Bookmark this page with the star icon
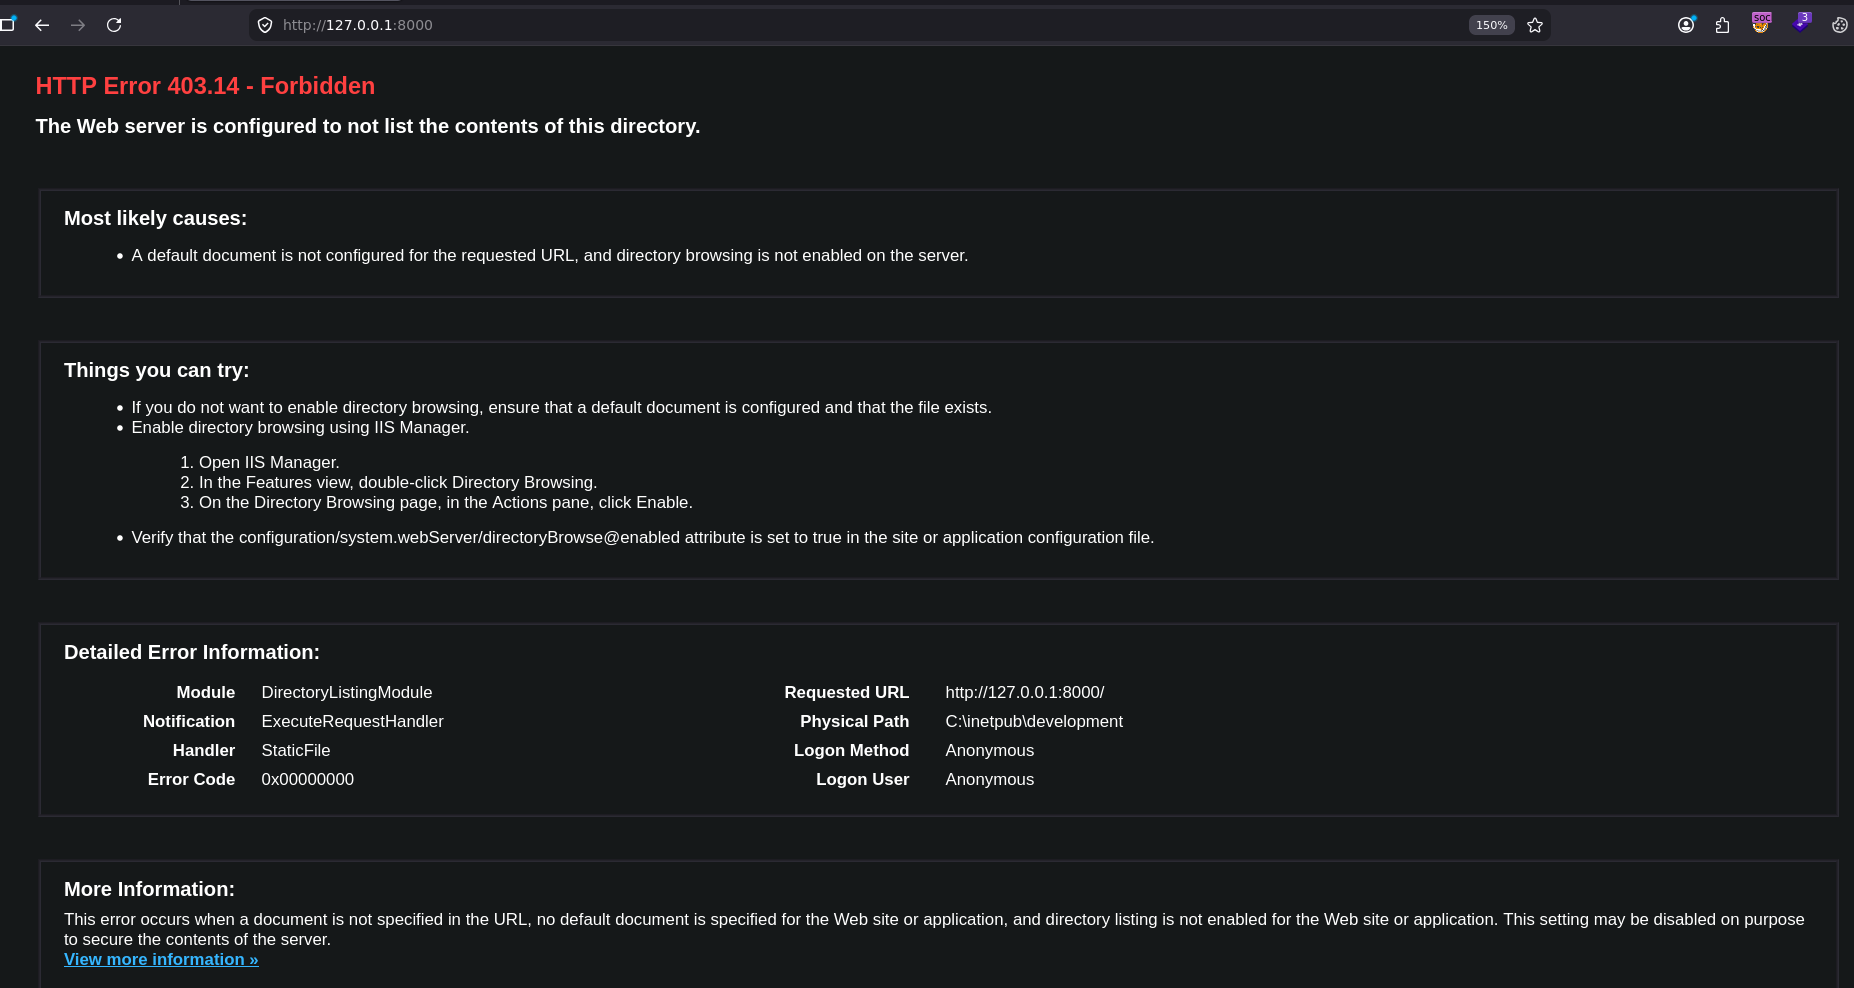Image resolution: width=1854 pixels, height=988 pixels. pos(1535,25)
